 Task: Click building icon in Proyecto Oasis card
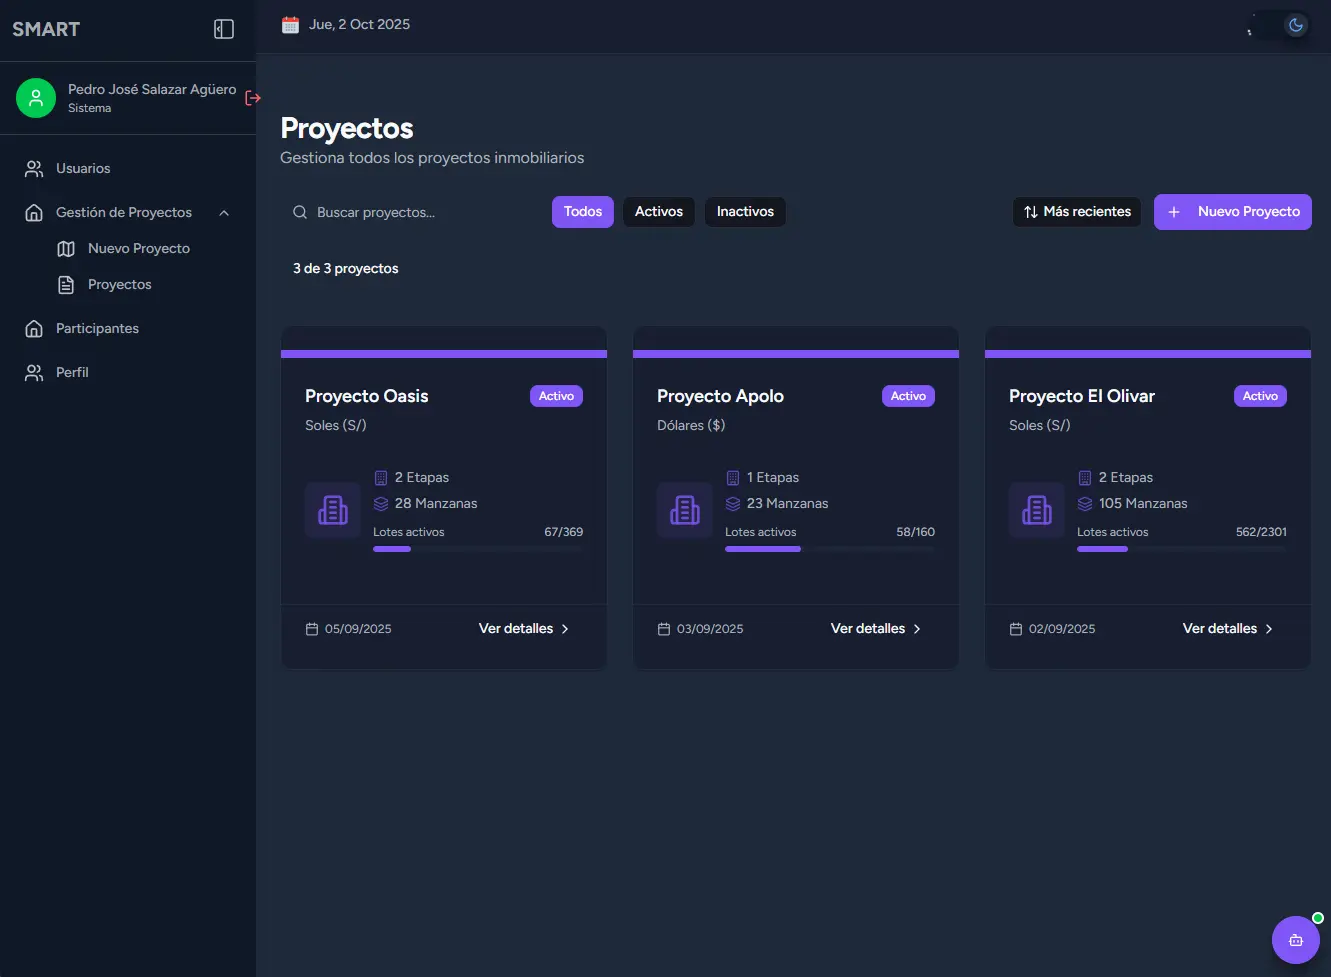pyautogui.click(x=333, y=510)
